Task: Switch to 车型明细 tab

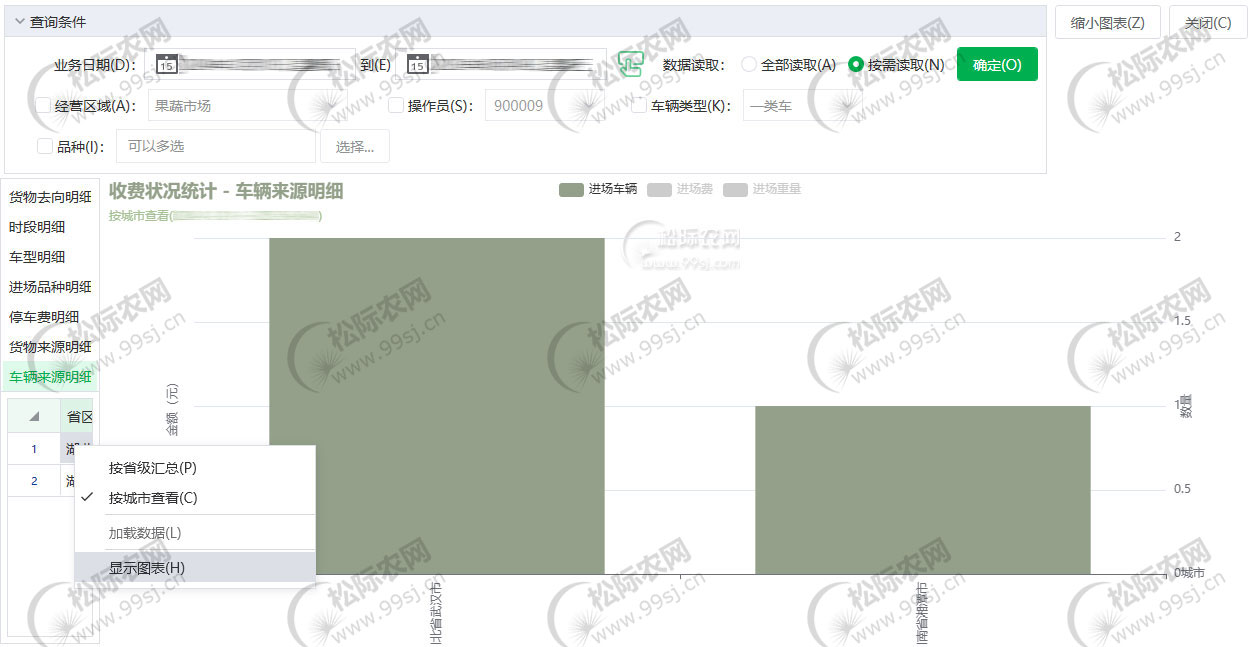Action: pyautogui.click(x=51, y=257)
